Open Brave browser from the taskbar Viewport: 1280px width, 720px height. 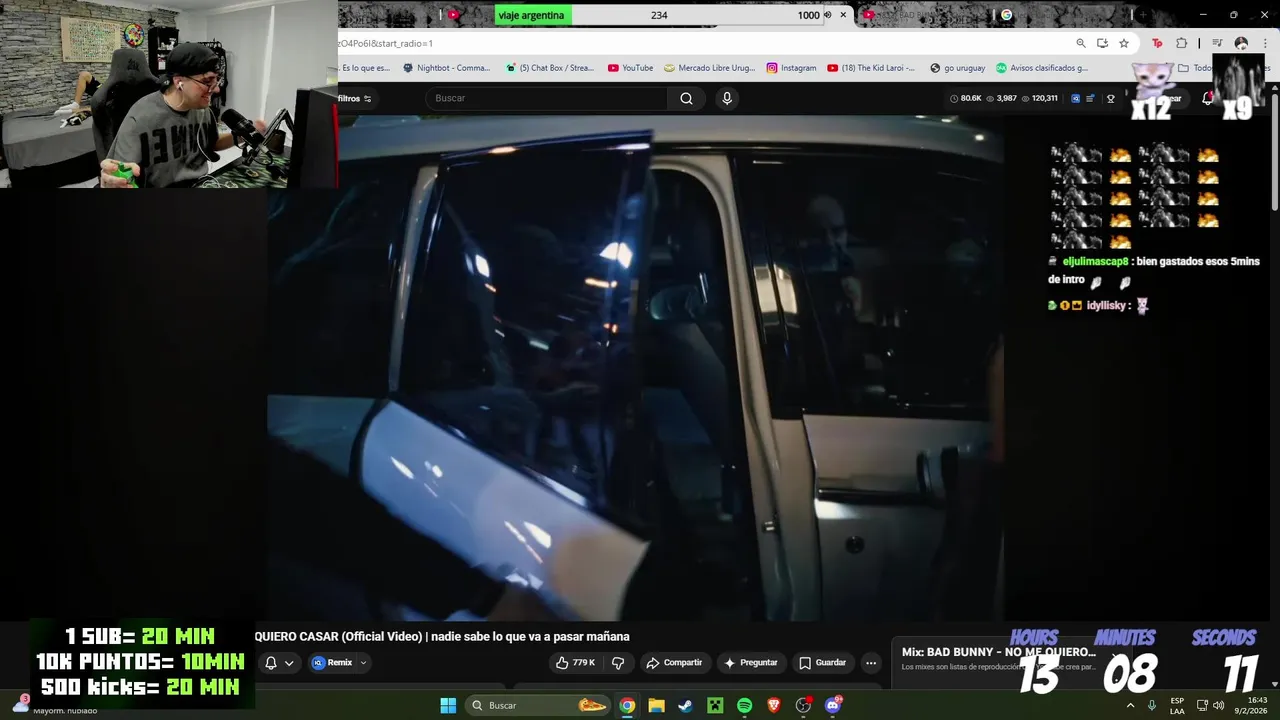pos(773,705)
